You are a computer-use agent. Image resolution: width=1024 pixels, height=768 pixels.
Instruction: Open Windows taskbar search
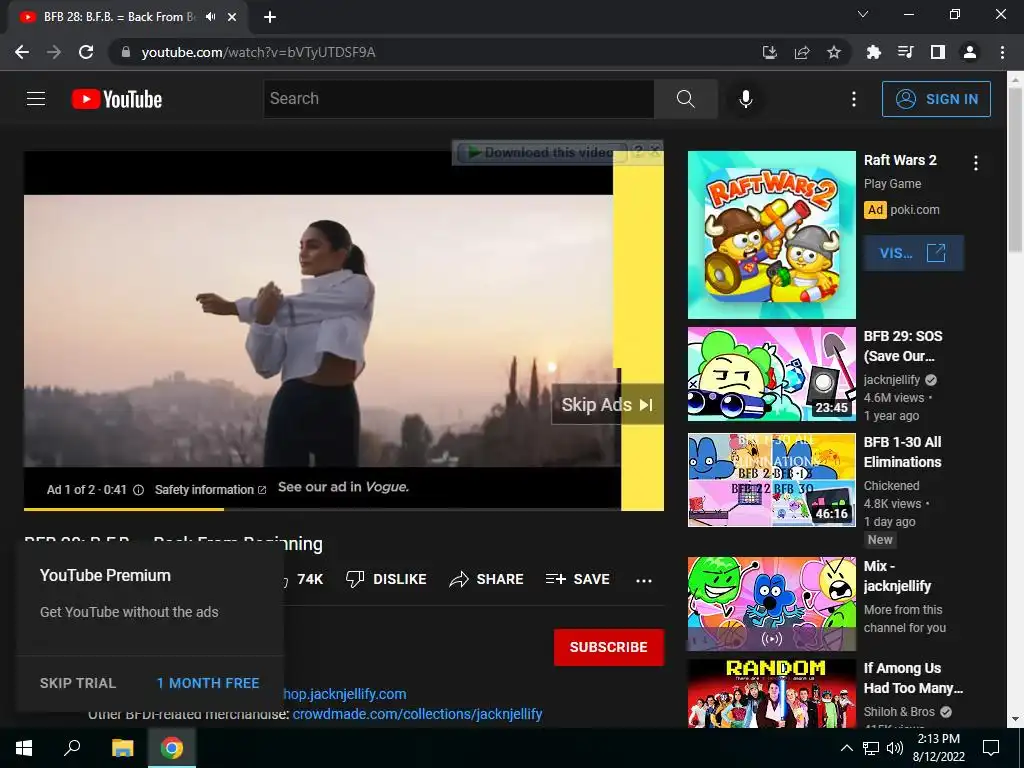coord(72,748)
